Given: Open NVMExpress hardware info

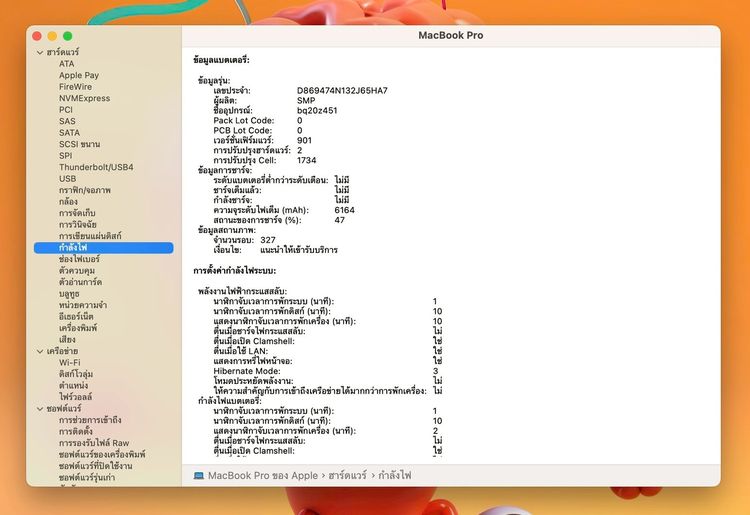Looking at the screenshot, I should pyautogui.click(x=84, y=98).
